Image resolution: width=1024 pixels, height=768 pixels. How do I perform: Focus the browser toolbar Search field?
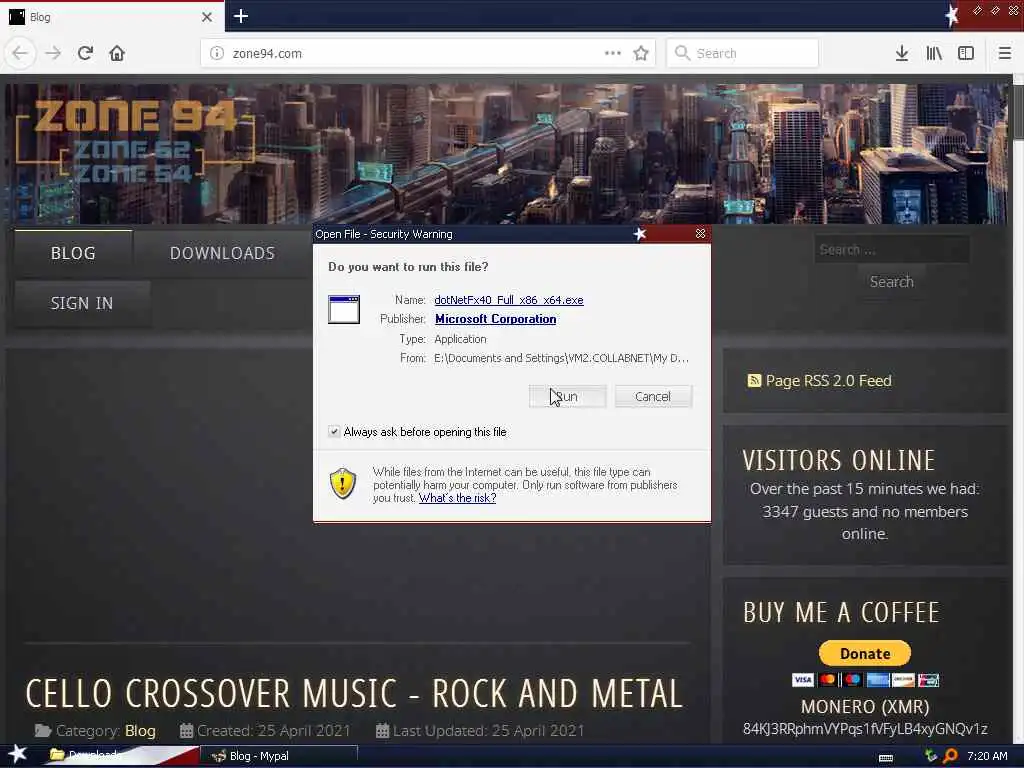[743, 54]
